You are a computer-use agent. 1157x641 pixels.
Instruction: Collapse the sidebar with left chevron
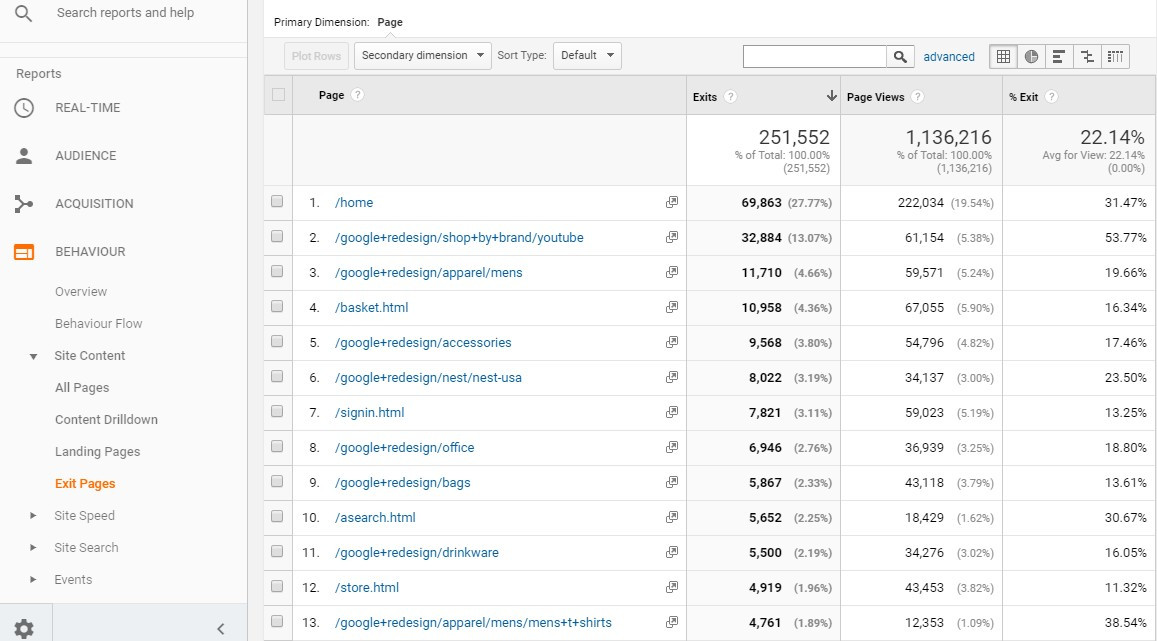[221, 628]
